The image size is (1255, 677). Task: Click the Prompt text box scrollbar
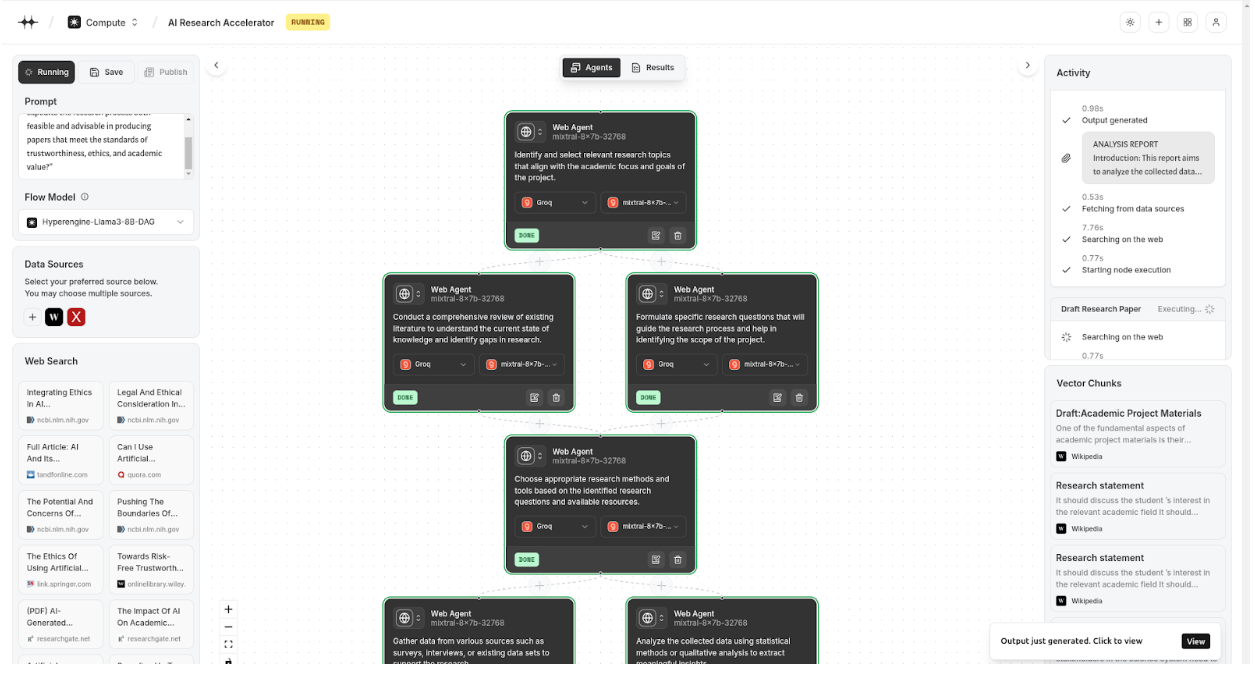188,153
